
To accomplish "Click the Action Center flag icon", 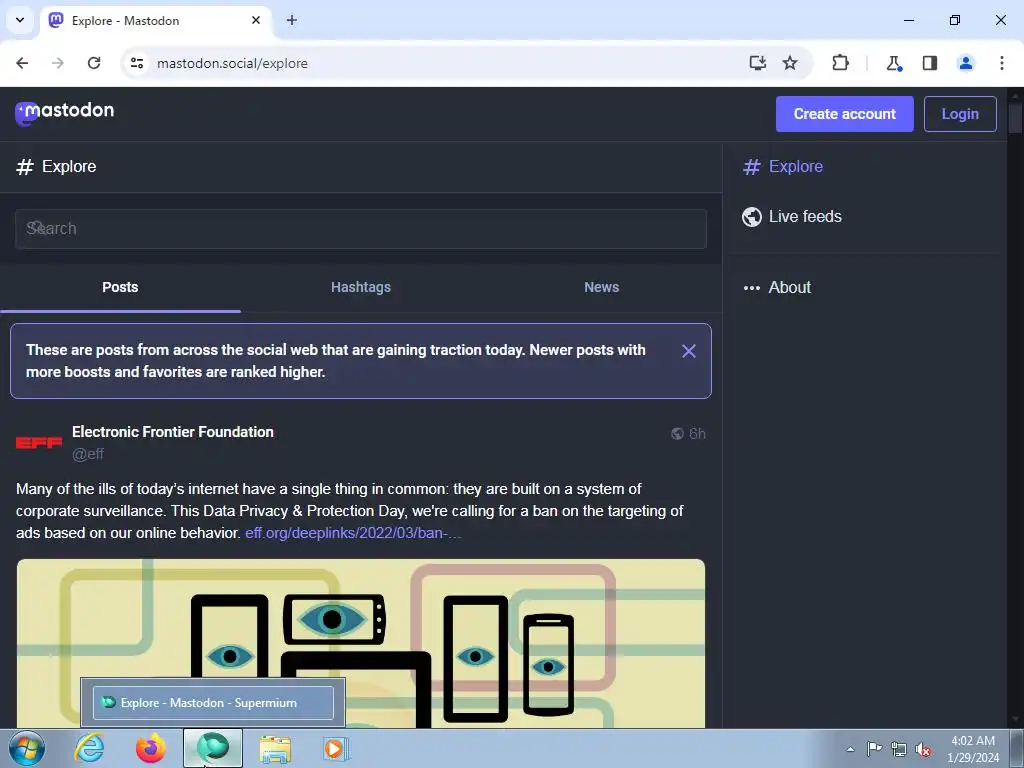I will tap(874, 749).
